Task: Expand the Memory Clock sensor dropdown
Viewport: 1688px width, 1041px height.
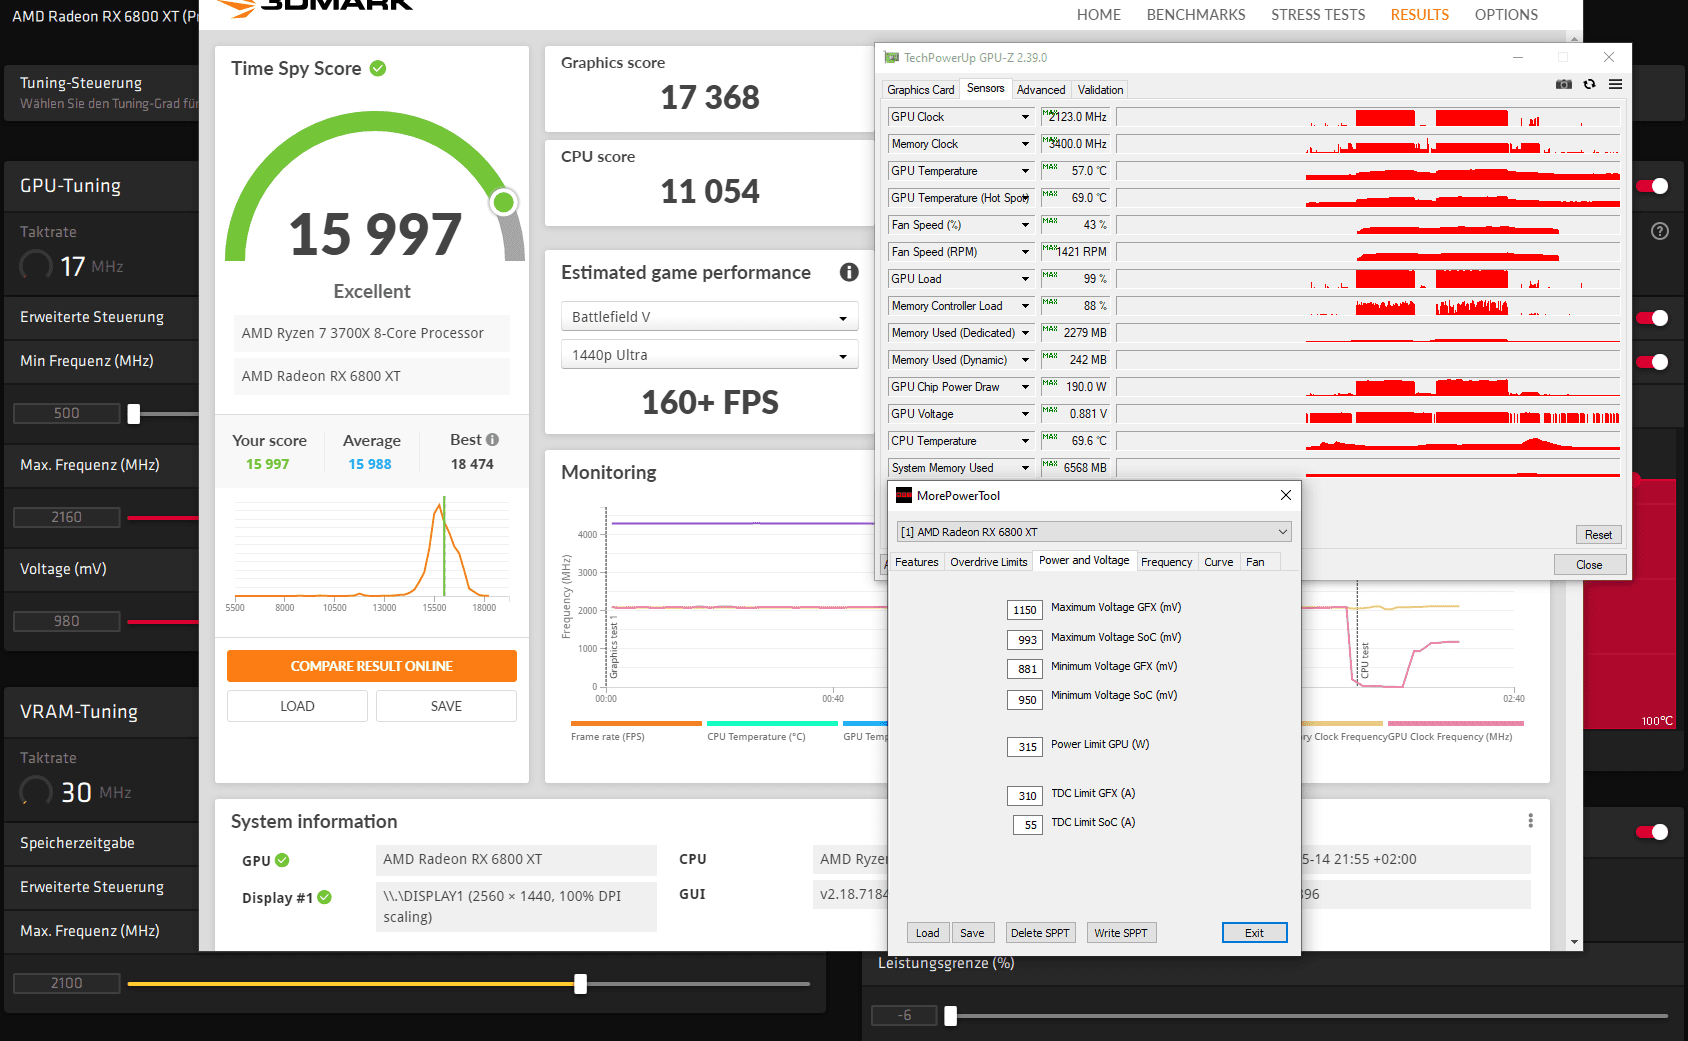Action: [1025, 144]
